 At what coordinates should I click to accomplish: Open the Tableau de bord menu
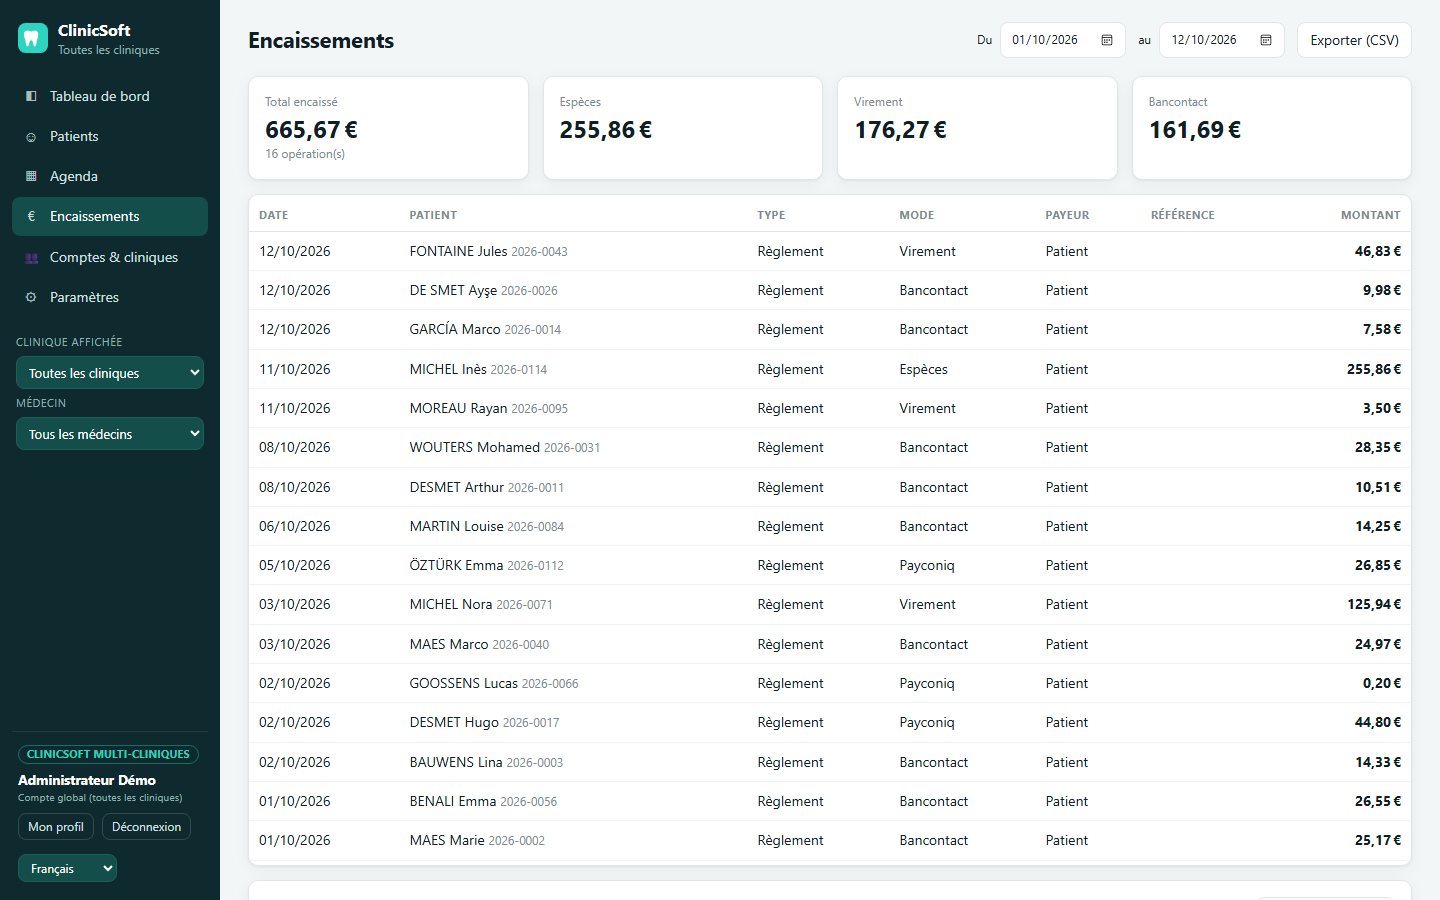[110, 96]
